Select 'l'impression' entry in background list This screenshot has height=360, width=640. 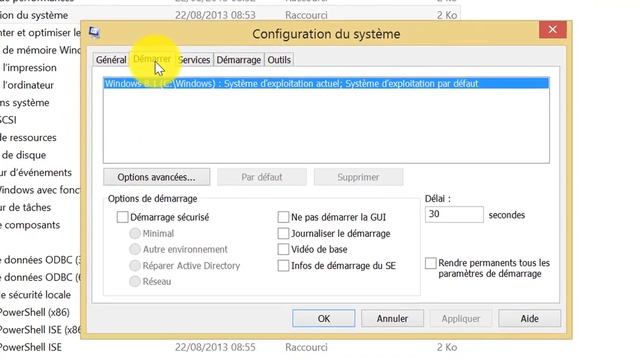coord(29,68)
